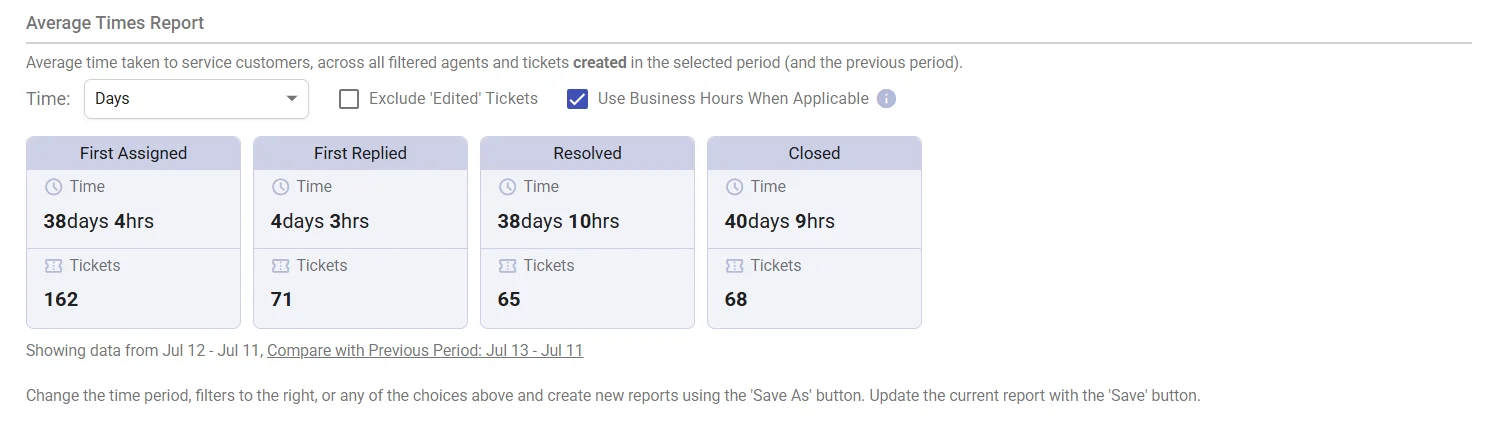Open the Time unit dropdown showing Days
The height and width of the screenshot is (428, 1487).
coord(196,99)
